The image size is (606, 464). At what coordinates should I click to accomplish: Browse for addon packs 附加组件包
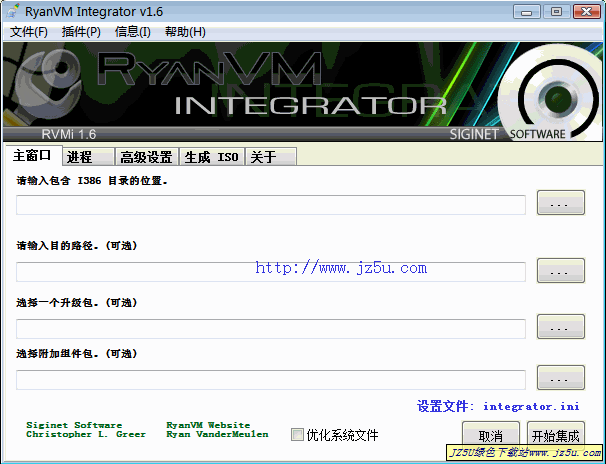click(561, 377)
